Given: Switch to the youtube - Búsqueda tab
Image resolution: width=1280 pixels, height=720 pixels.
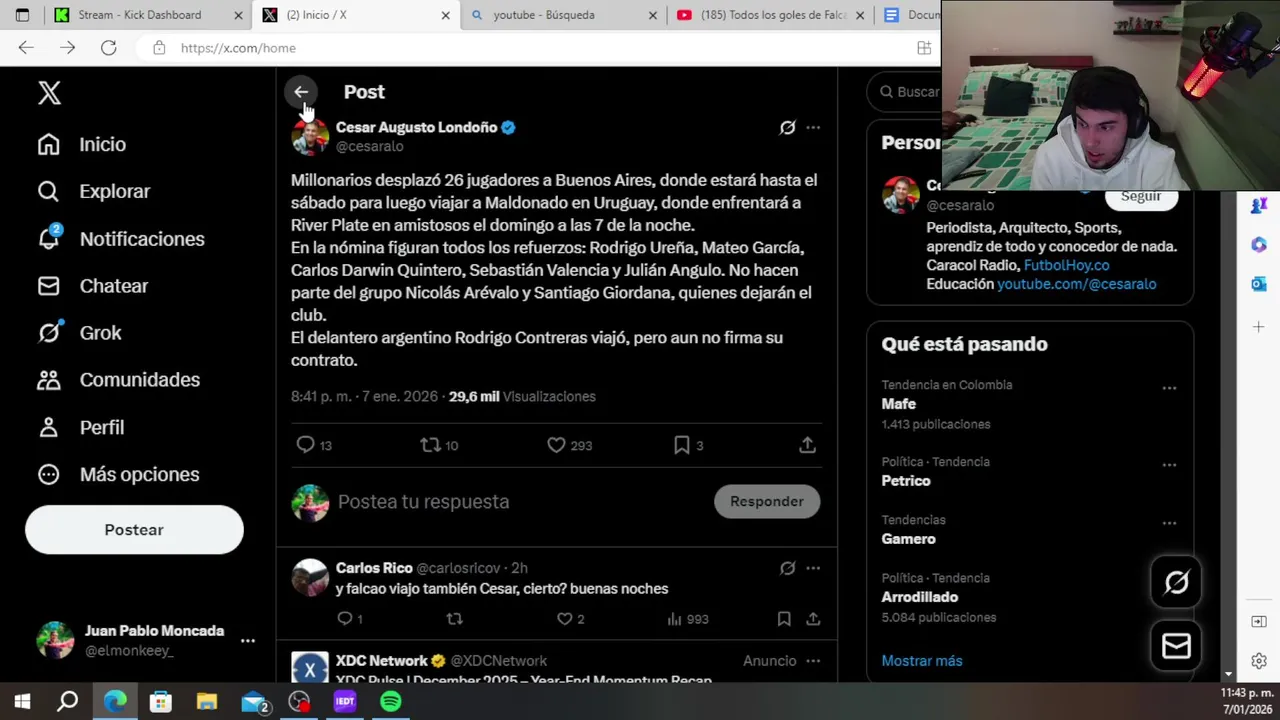Looking at the screenshot, I should click(564, 15).
